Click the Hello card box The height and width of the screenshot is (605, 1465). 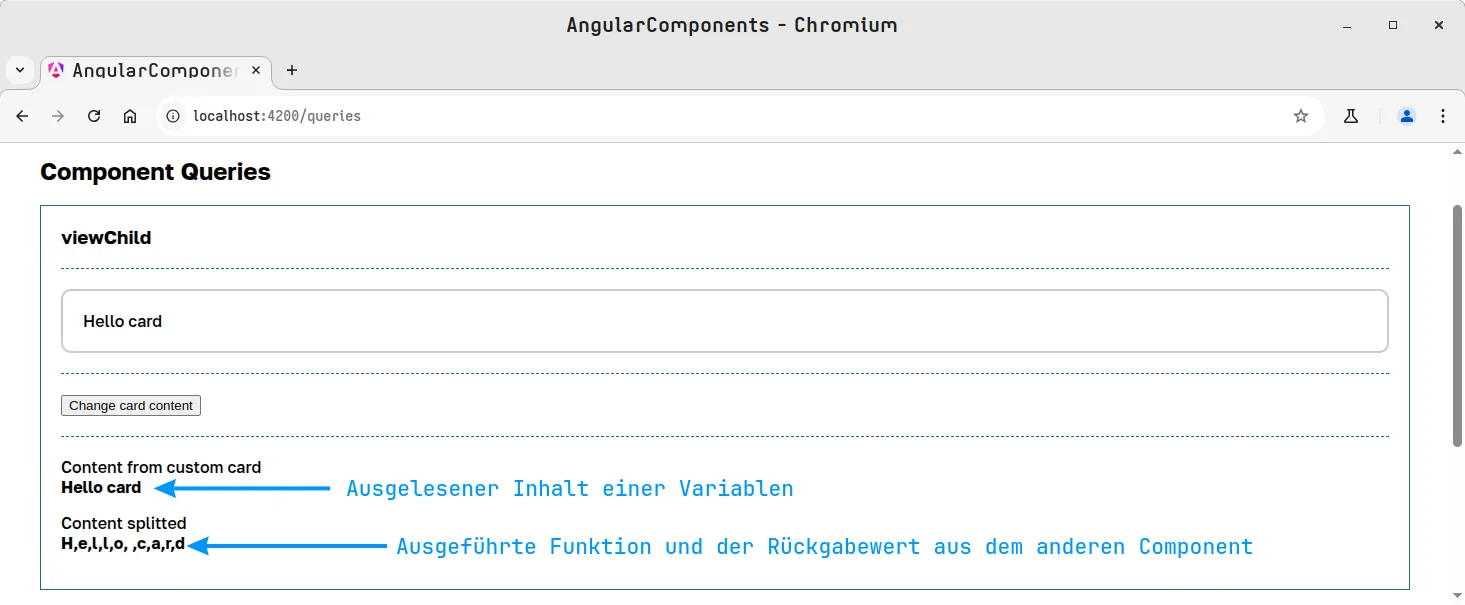(725, 321)
